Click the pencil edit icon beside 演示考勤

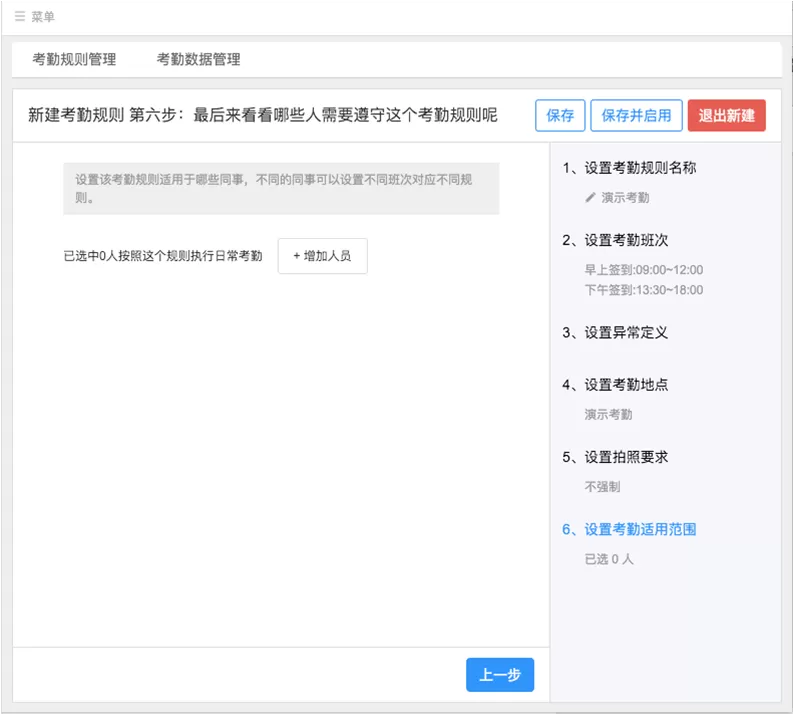click(590, 197)
